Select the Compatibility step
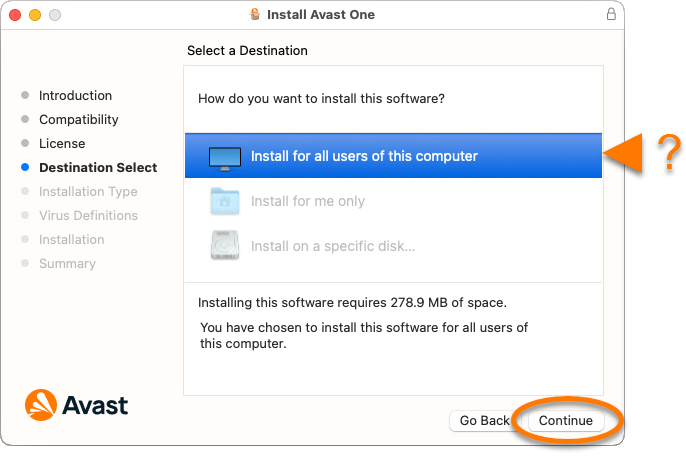Viewport: 686px width, 456px height. coord(79,119)
